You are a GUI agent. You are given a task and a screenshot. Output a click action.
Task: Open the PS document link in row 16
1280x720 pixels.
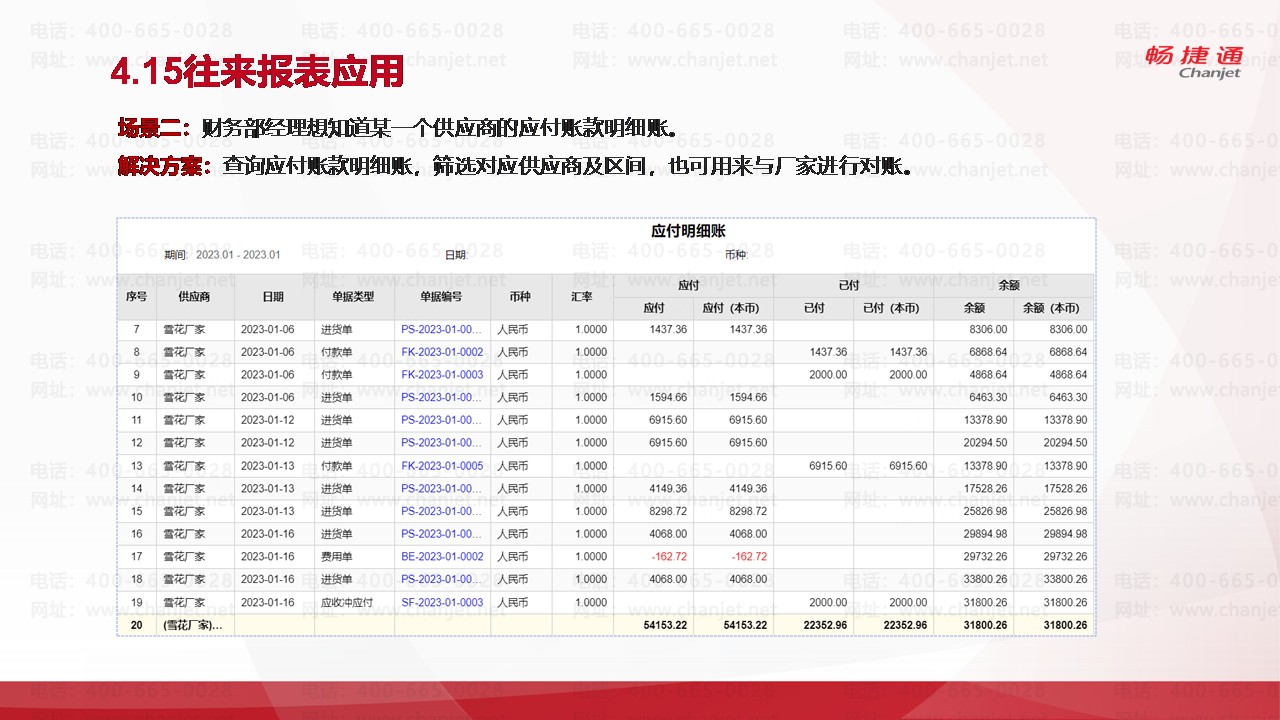pyautogui.click(x=442, y=534)
